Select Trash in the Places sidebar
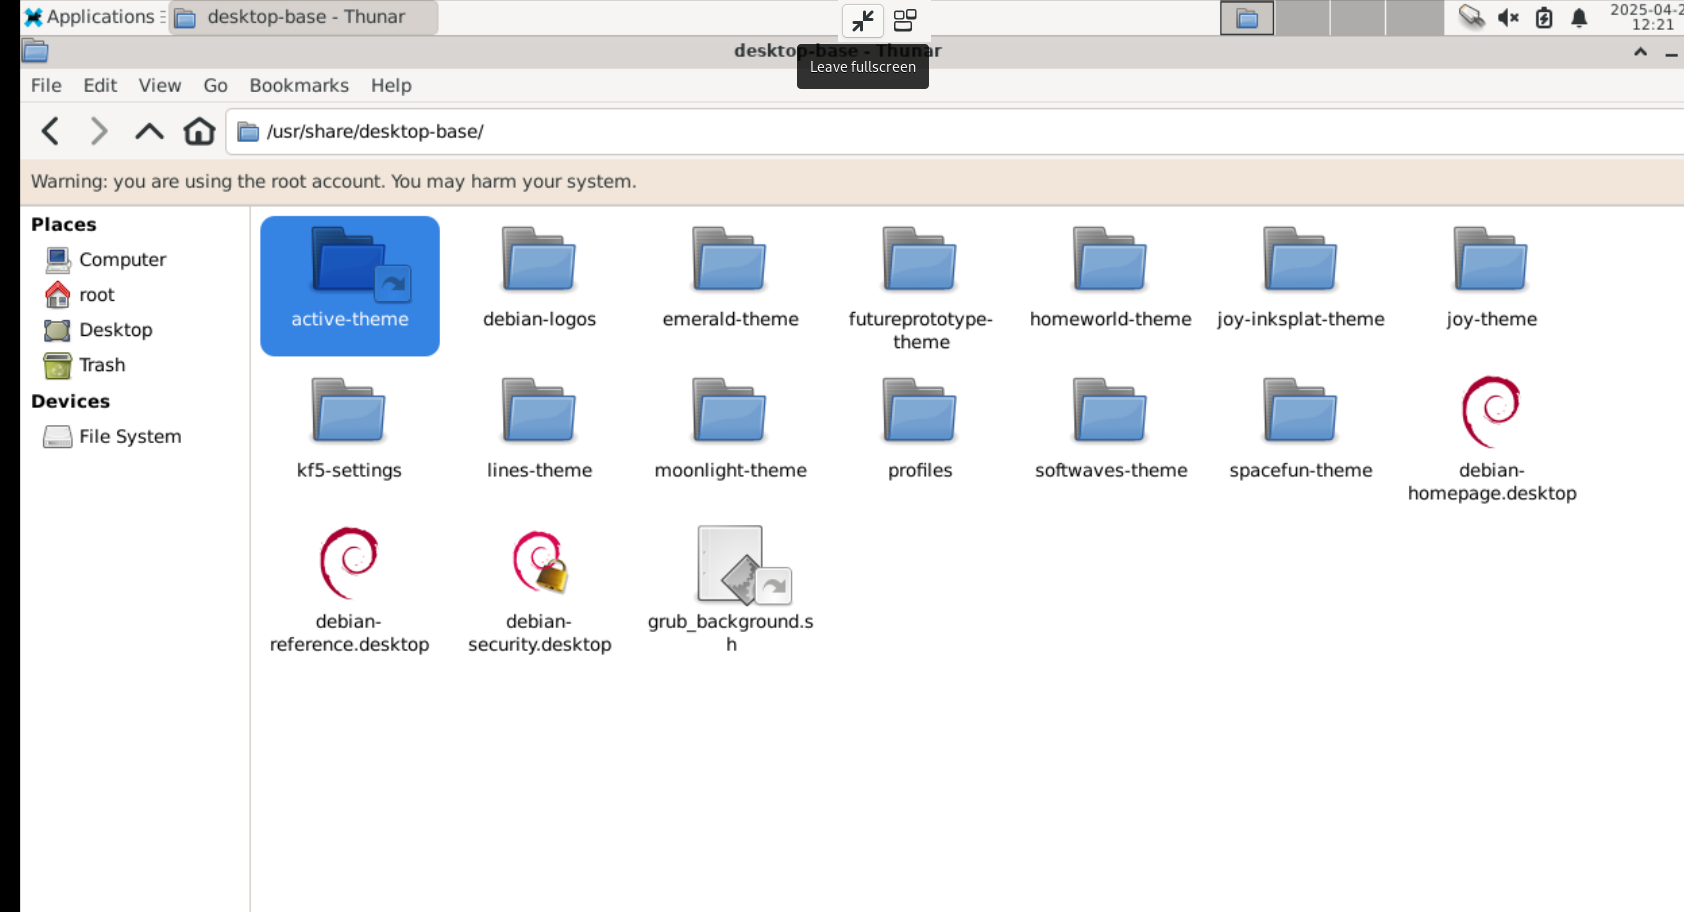The width and height of the screenshot is (1684, 912). (x=101, y=365)
